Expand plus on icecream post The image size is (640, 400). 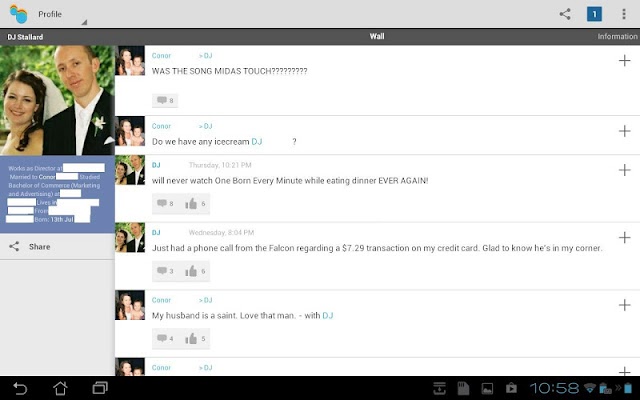624,131
